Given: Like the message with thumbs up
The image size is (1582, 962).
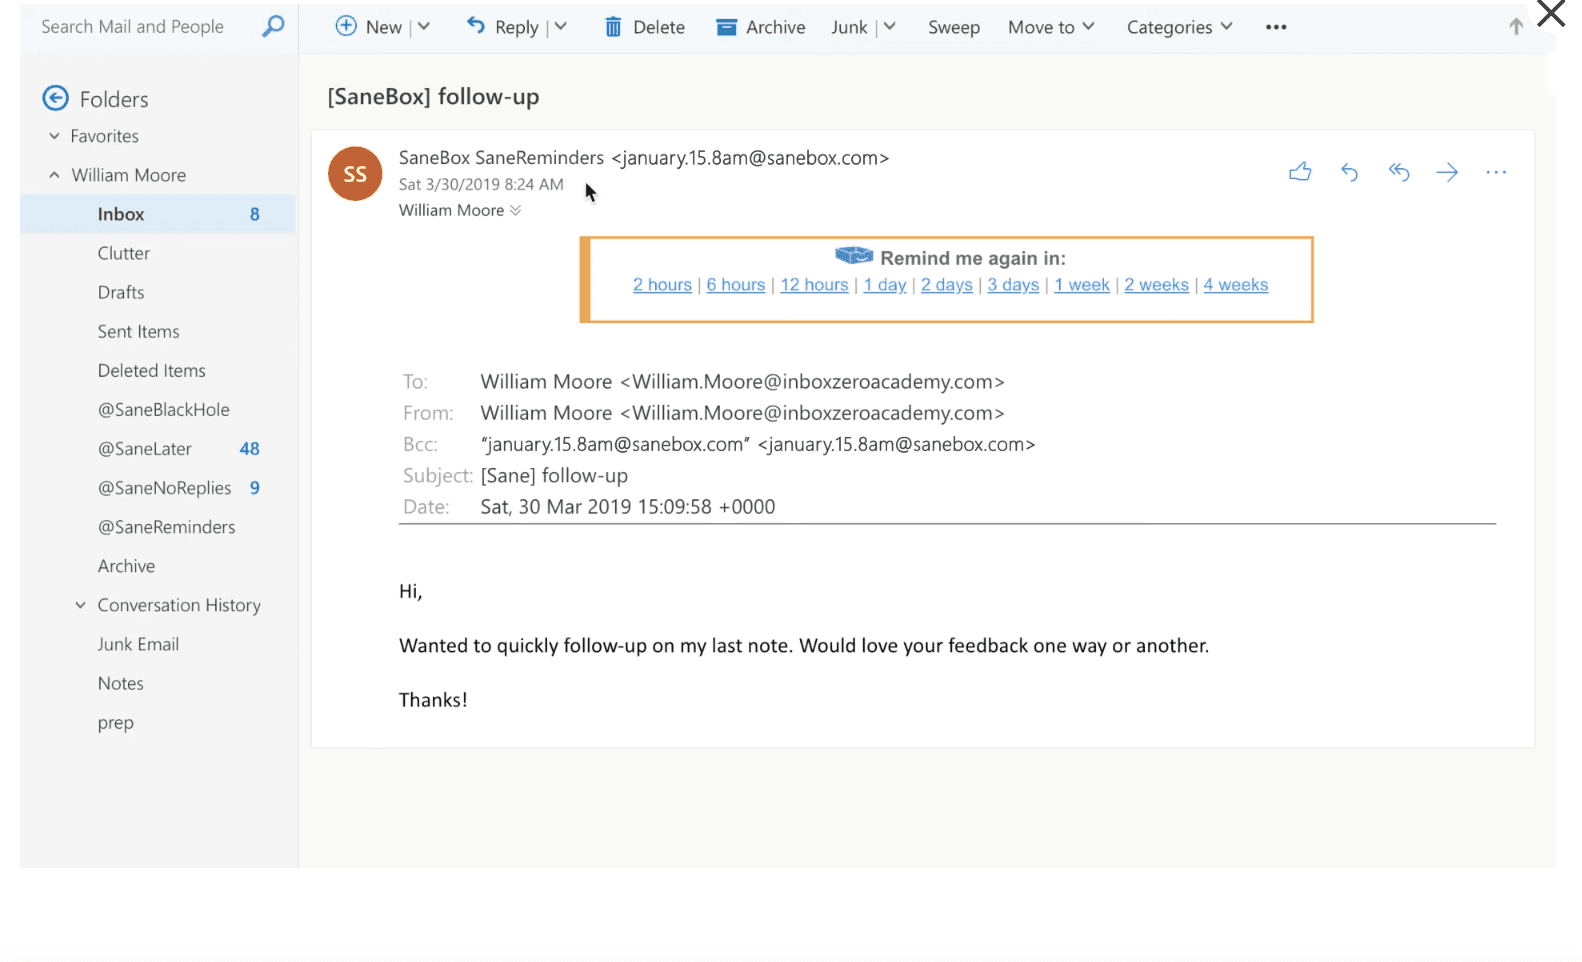Looking at the screenshot, I should point(1300,172).
